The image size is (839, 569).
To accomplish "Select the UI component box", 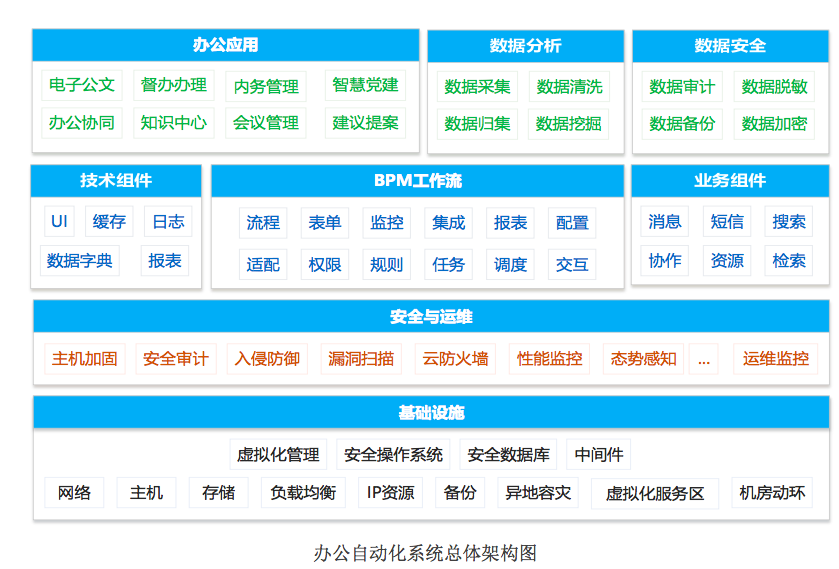I will click(59, 222).
